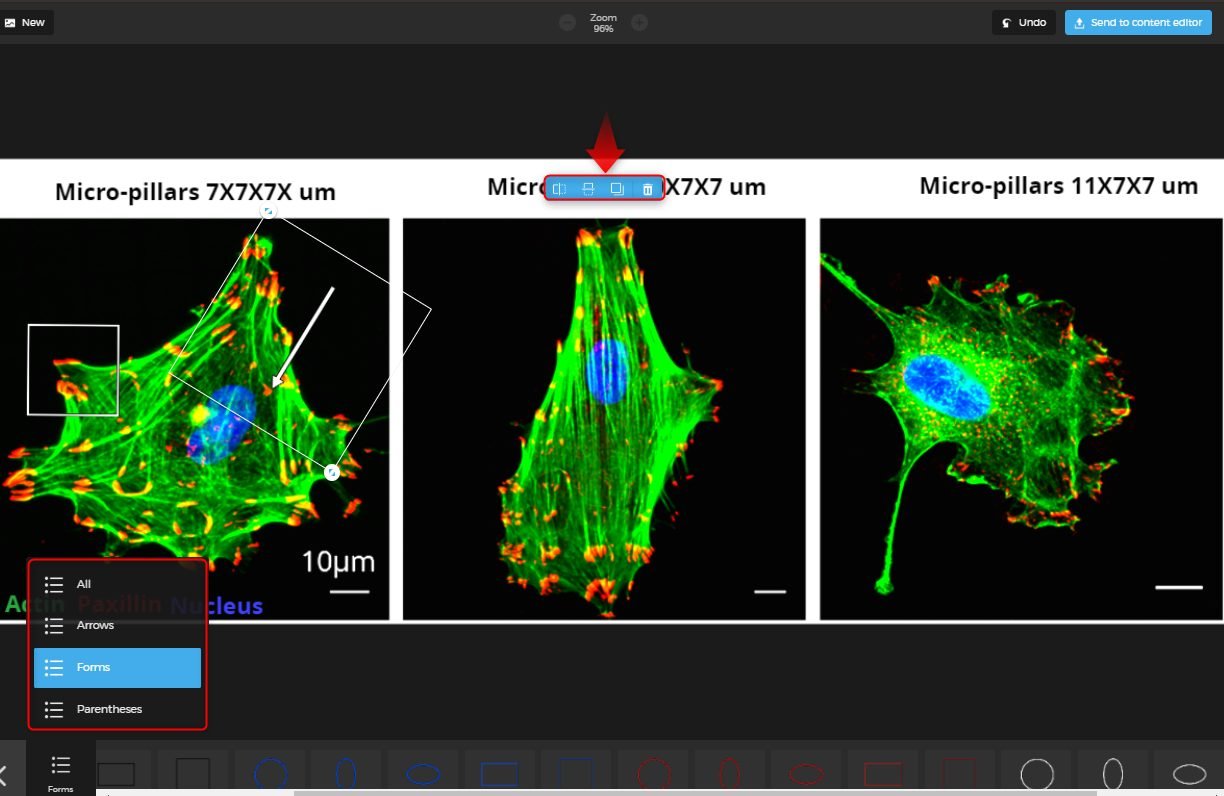This screenshot has width=1224, height=796.
Task: Send image to content editor
Action: tap(1138, 22)
